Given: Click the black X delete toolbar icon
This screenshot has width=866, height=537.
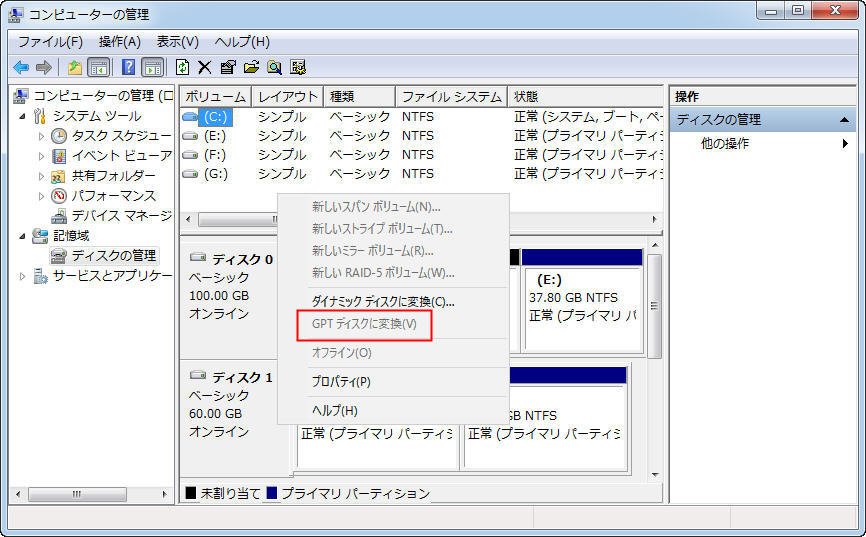Looking at the screenshot, I should (204, 67).
